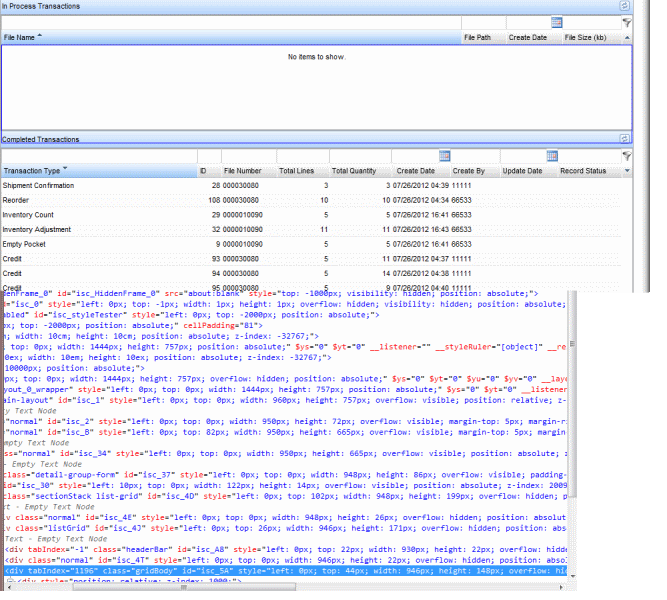The image size is (667, 600).
Task: Click the File Size (kb) column header
Action: coord(585,37)
